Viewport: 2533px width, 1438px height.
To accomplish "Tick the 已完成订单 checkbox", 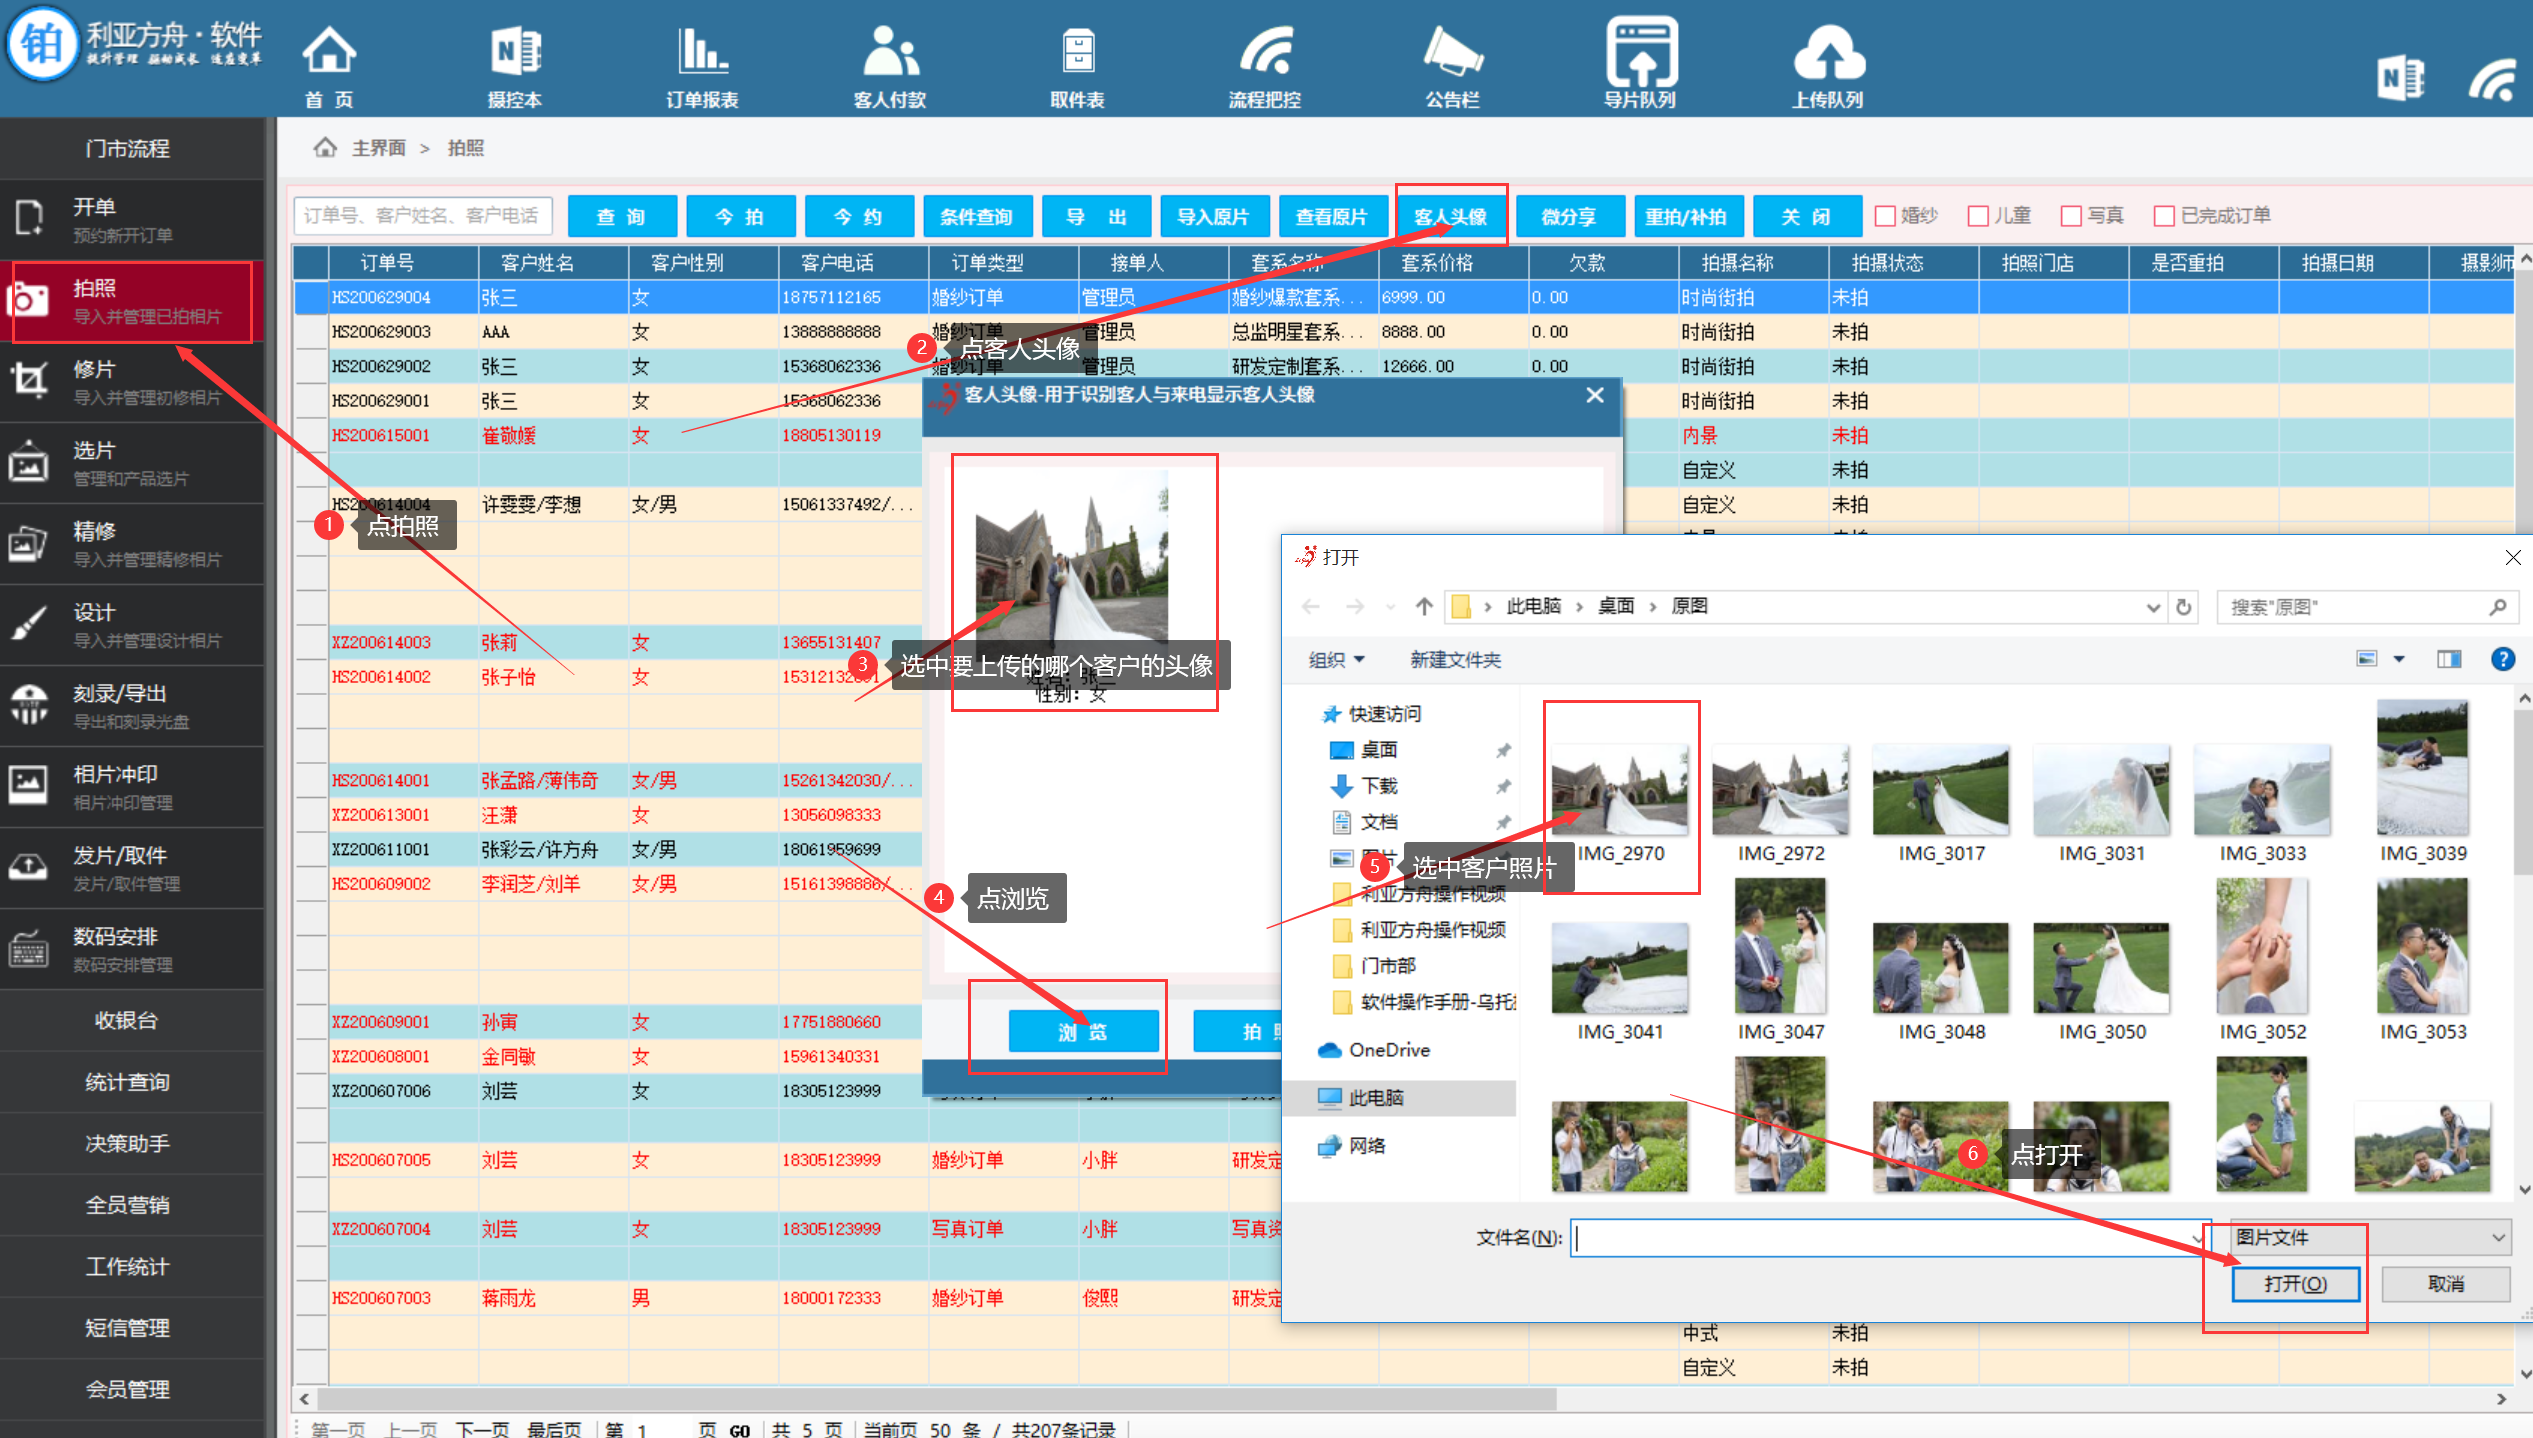I will [x=2164, y=216].
